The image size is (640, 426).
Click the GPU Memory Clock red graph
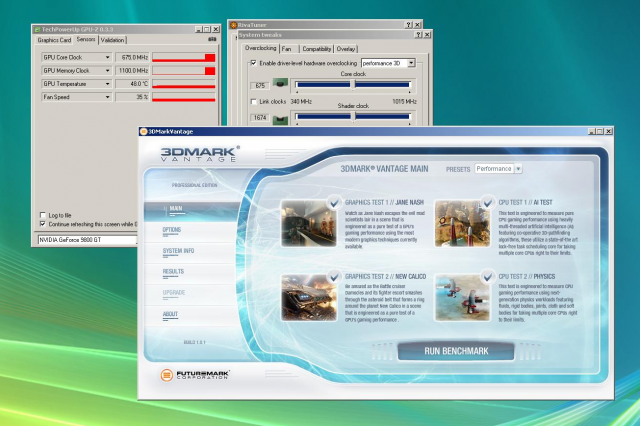pyautogui.click(x=184, y=71)
